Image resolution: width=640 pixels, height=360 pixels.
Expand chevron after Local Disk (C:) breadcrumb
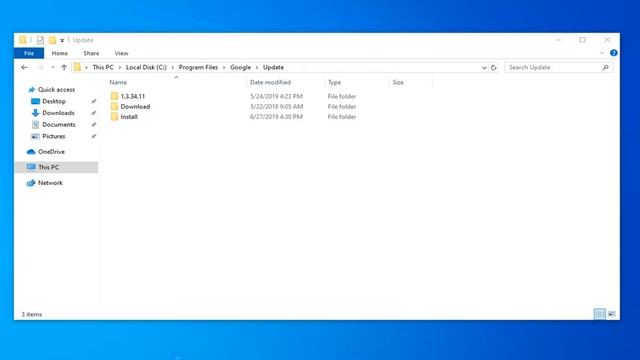pos(173,67)
